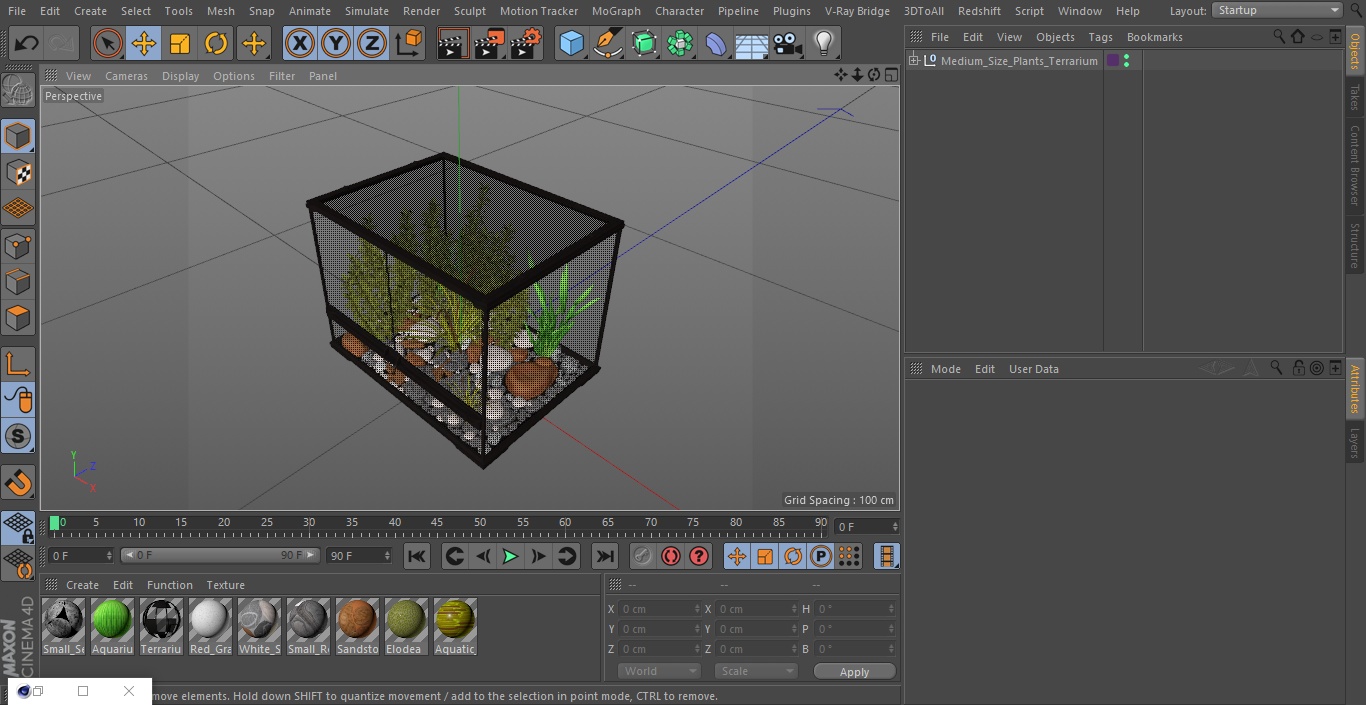Play the animation forward
The width and height of the screenshot is (1366, 705).
click(x=510, y=556)
